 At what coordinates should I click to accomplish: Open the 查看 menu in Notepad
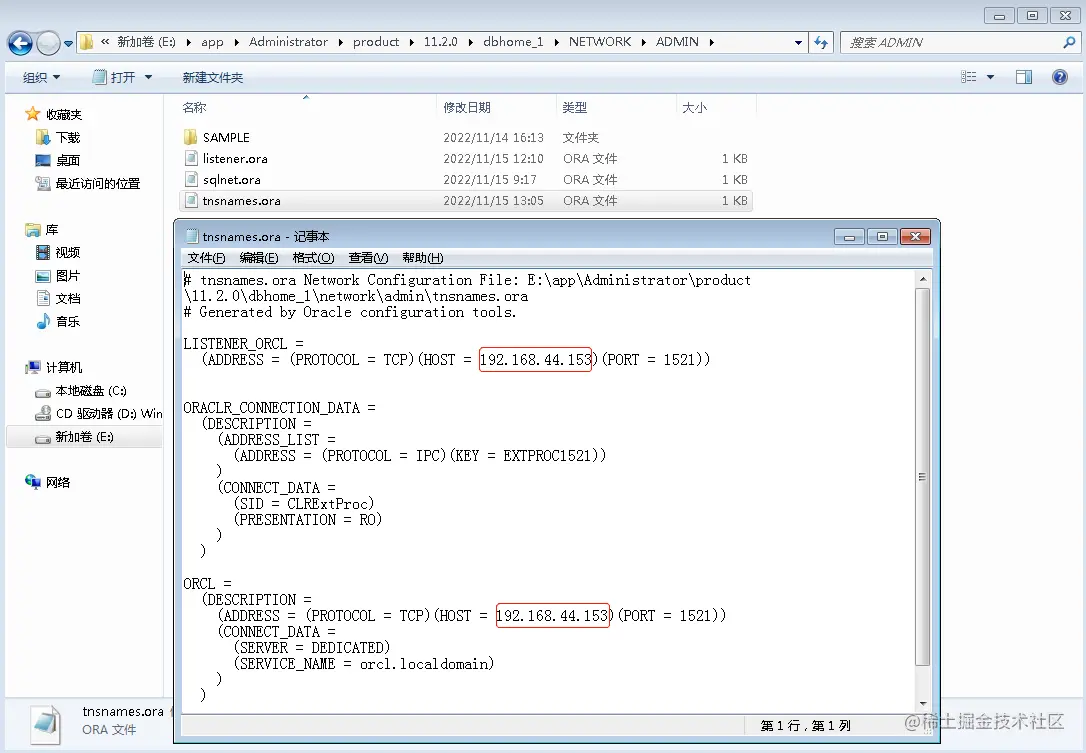pyautogui.click(x=368, y=257)
